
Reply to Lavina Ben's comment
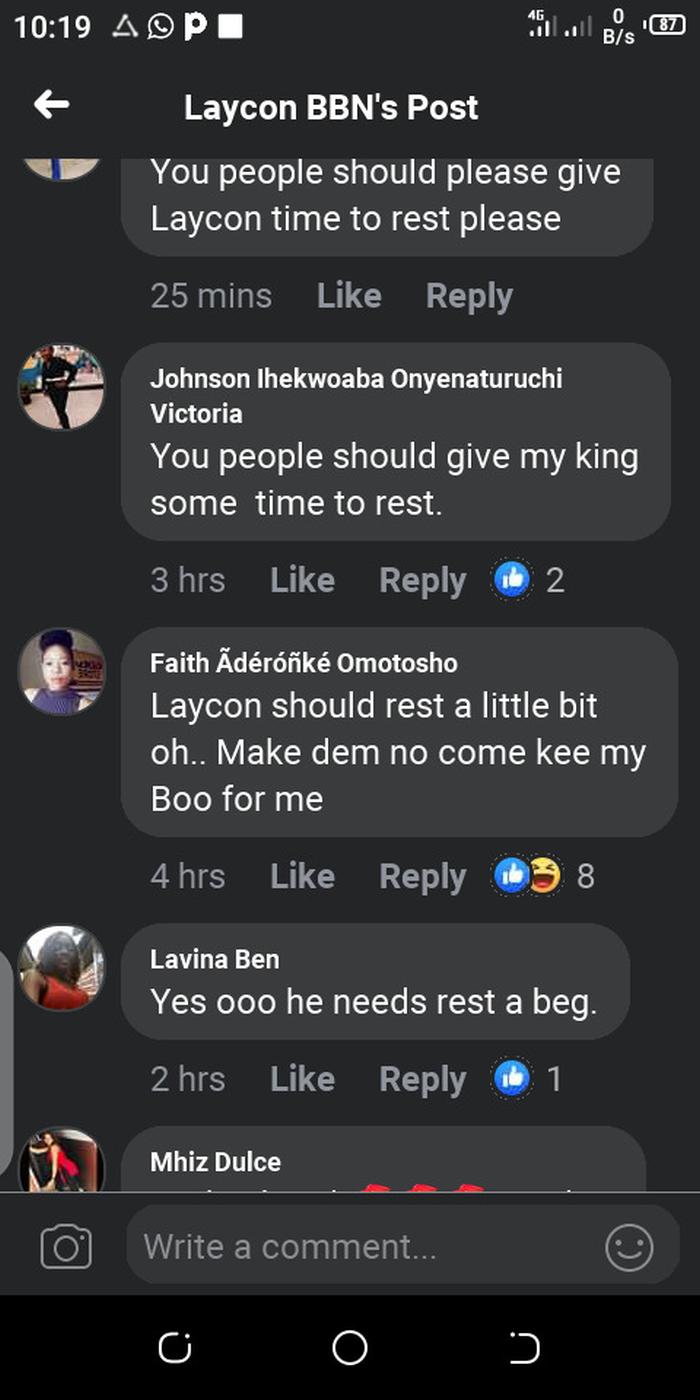tap(422, 1079)
